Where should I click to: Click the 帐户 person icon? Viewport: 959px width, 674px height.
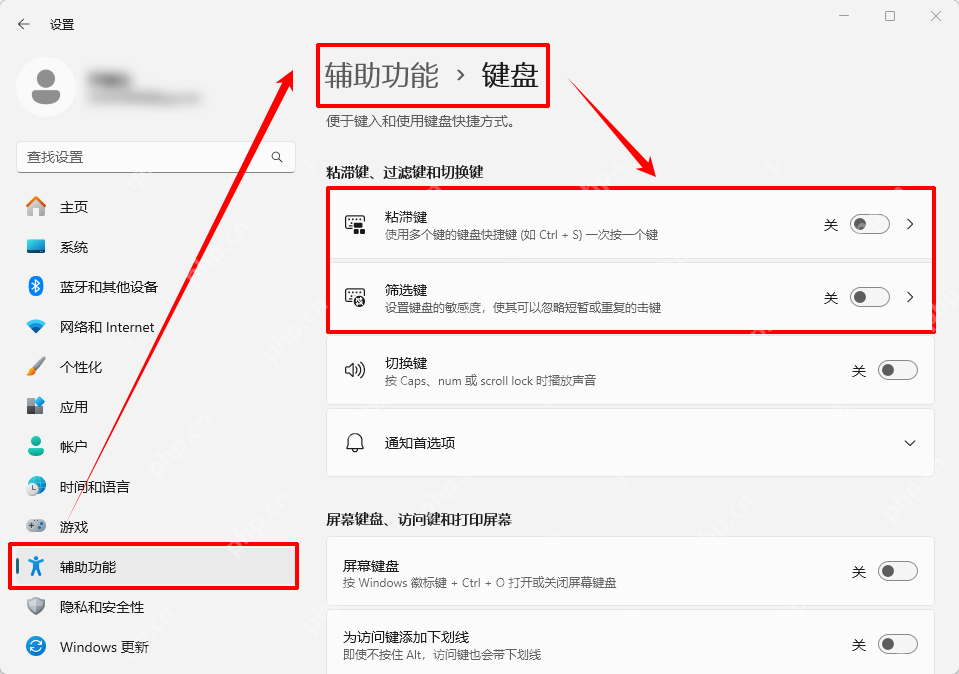click(x=36, y=446)
